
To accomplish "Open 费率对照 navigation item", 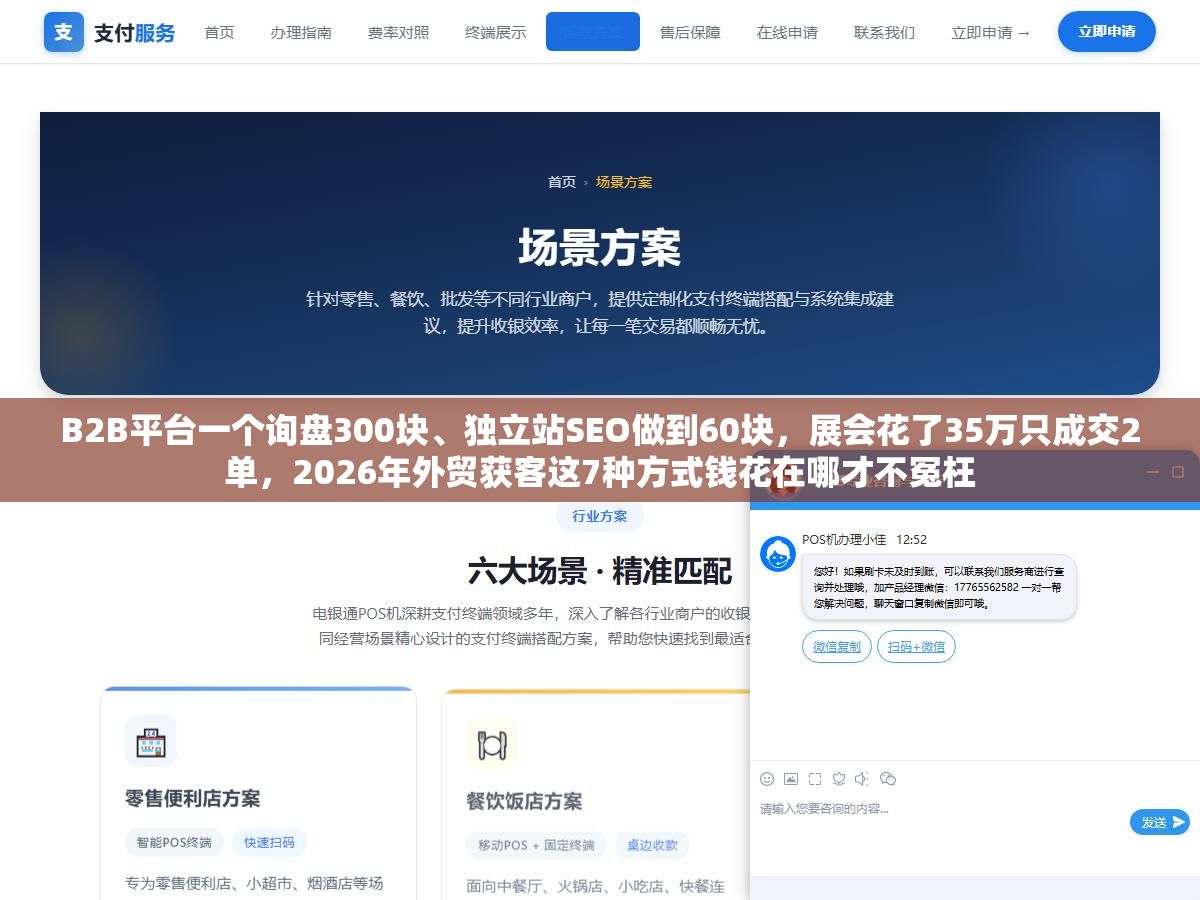I will pyautogui.click(x=398, y=32).
